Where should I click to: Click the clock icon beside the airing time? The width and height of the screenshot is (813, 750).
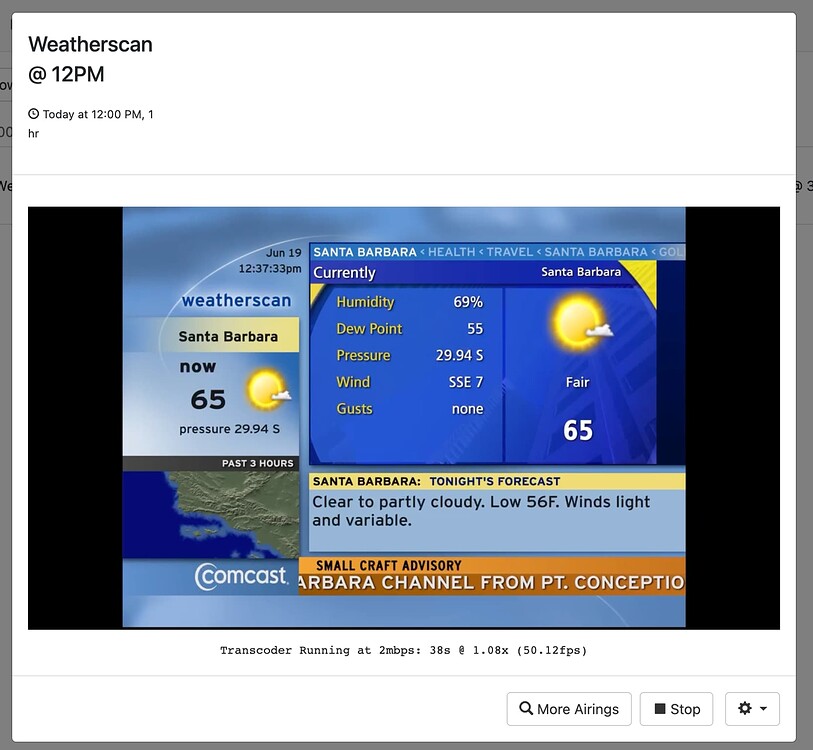click(x=32, y=114)
